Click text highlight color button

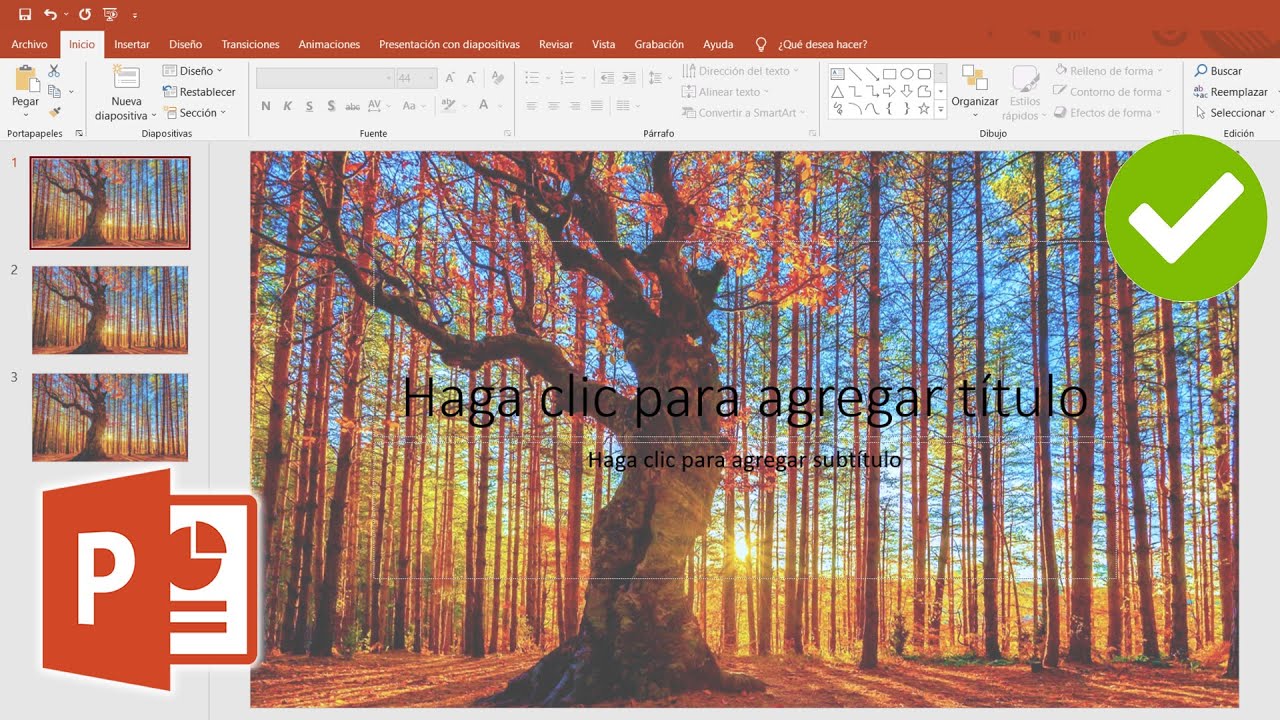448,106
